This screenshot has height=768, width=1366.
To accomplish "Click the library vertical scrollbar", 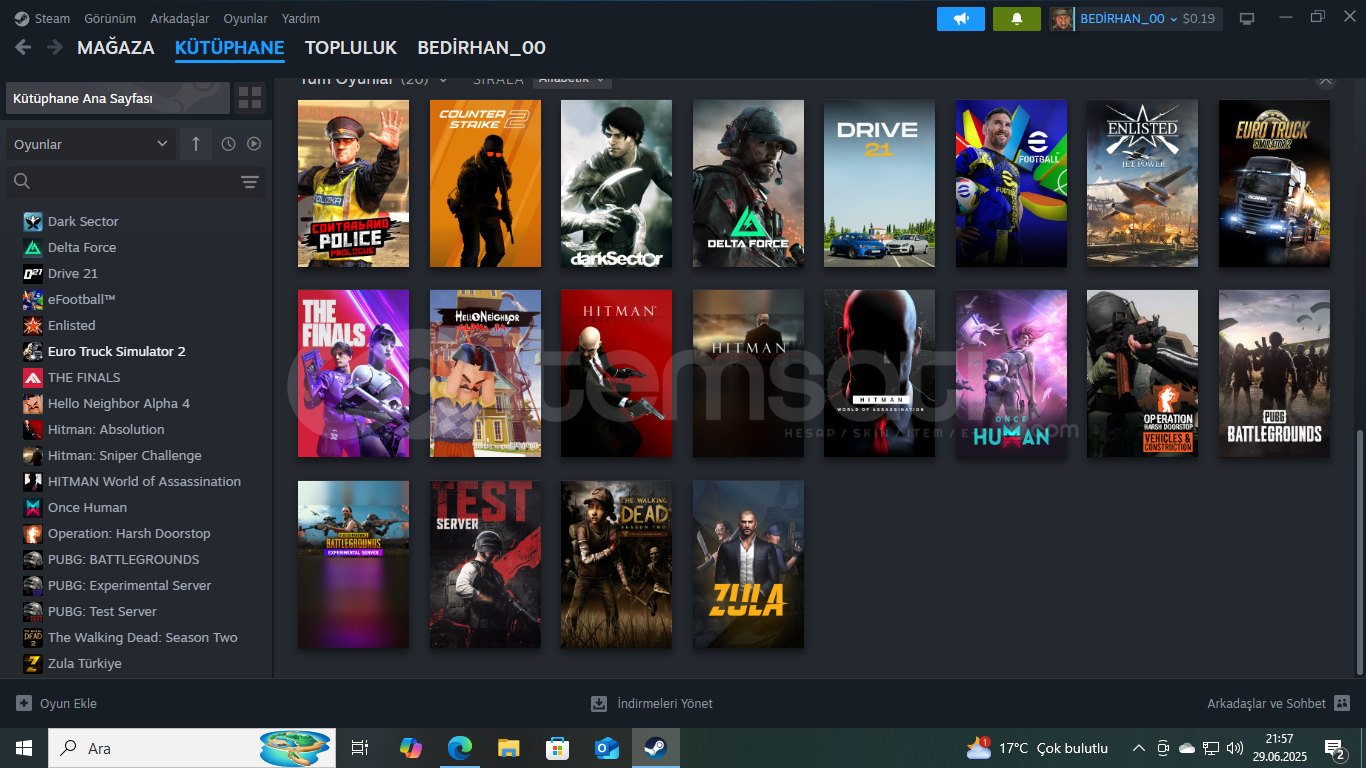I will click(x=1358, y=551).
